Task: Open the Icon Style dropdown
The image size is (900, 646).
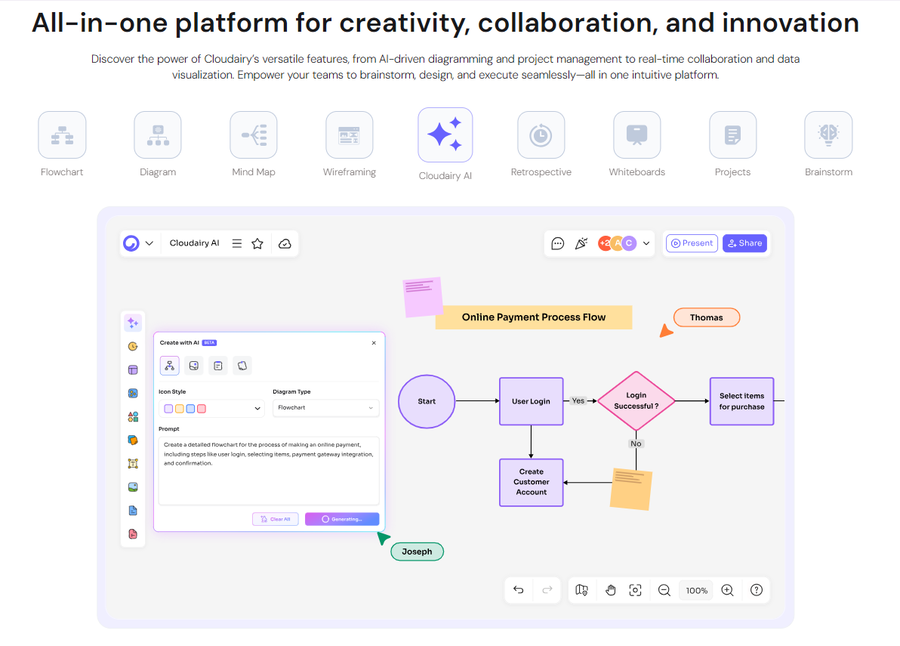Action: coord(211,408)
